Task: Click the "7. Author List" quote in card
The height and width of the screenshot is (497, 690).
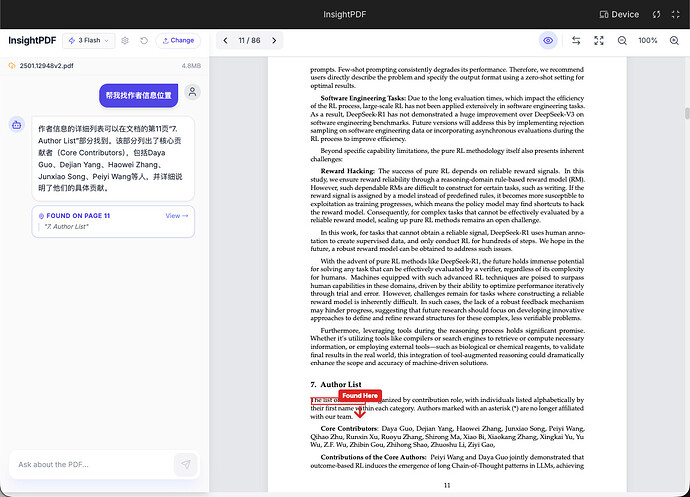Action: (x=66, y=227)
